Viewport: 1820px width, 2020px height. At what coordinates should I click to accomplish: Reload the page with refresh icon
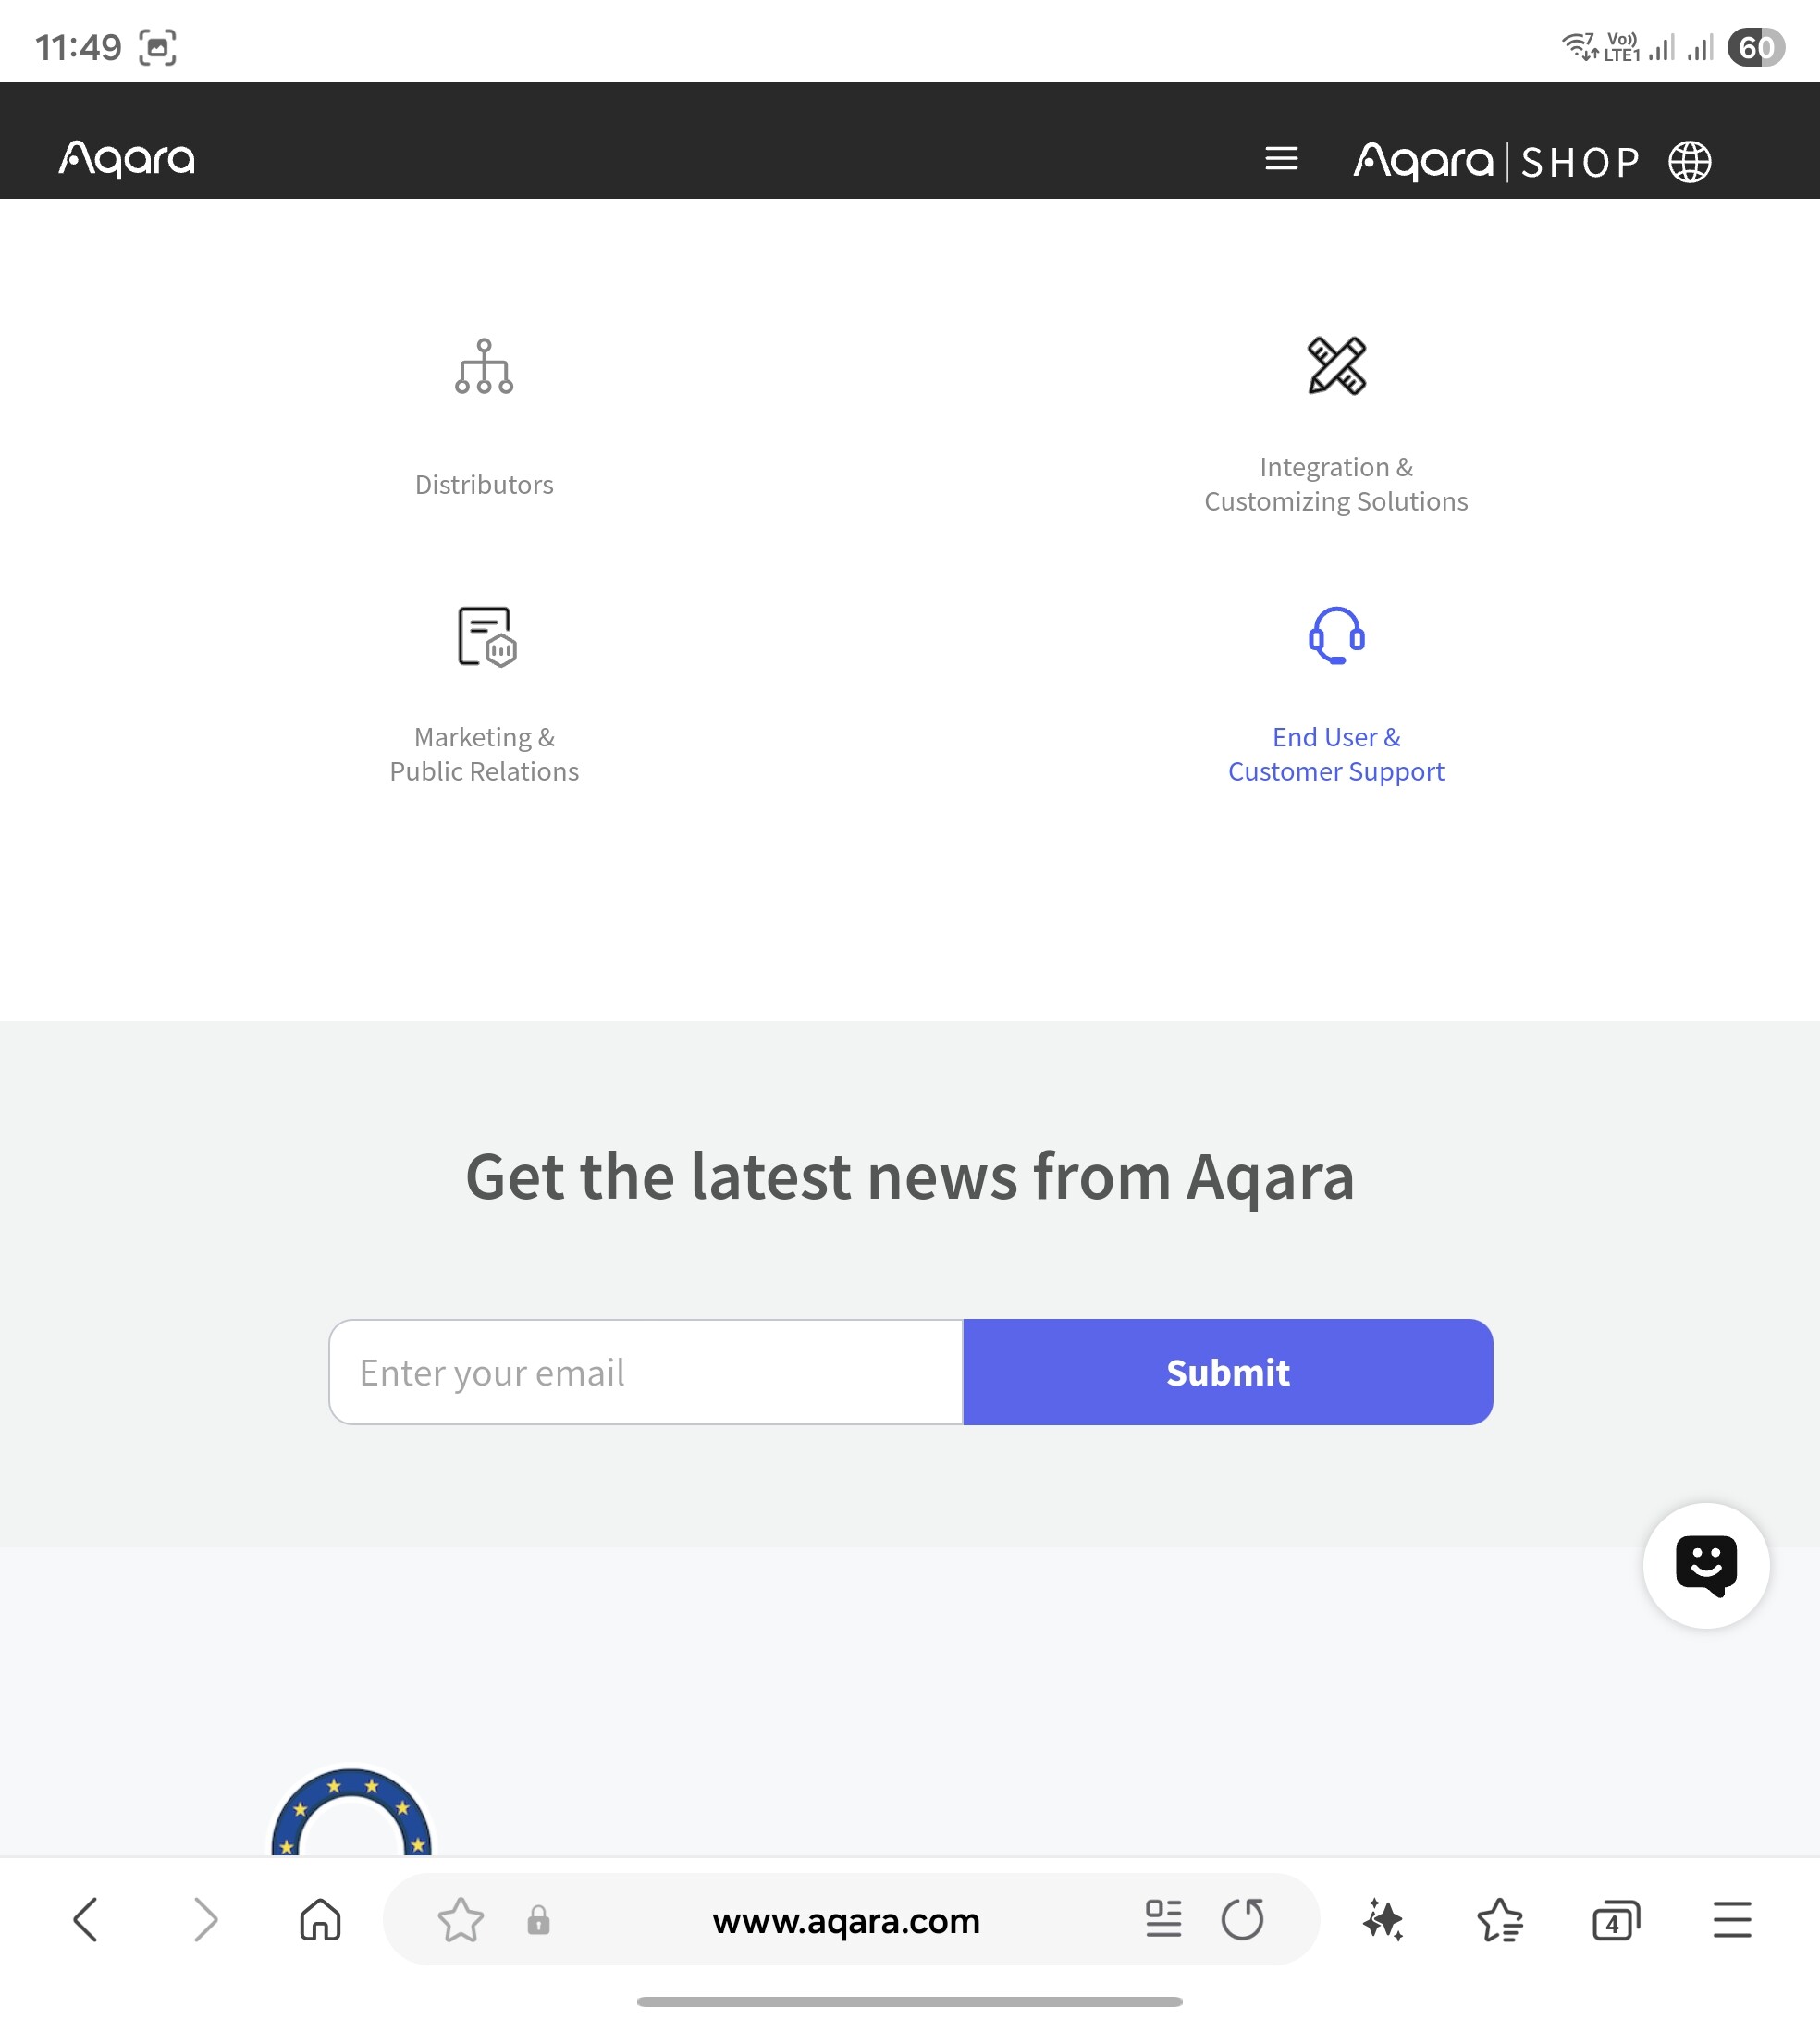pyautogui.click(x=1243, y=1919)
